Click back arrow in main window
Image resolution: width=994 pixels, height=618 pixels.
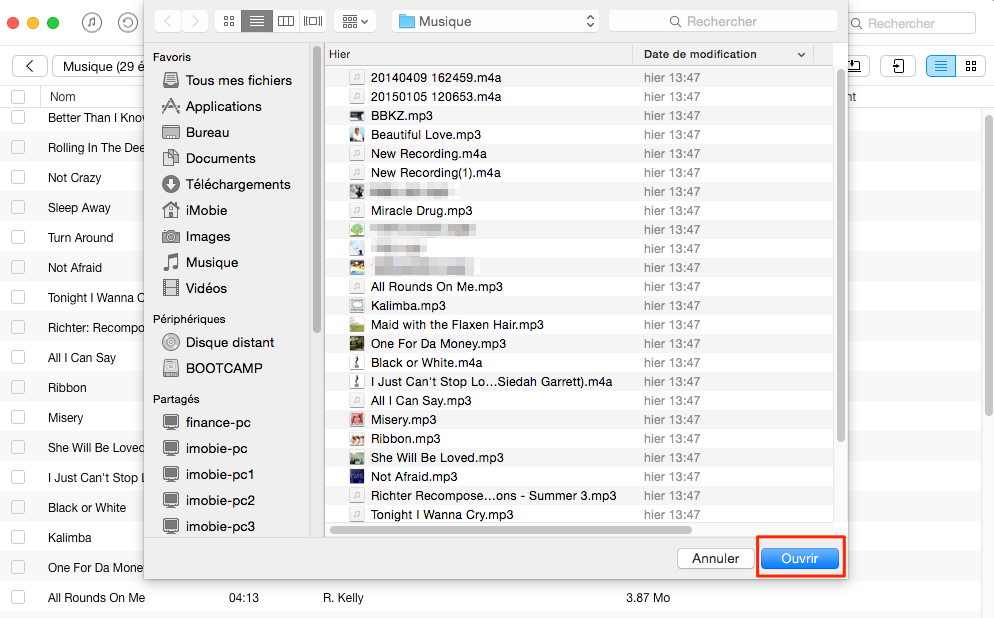30,66
